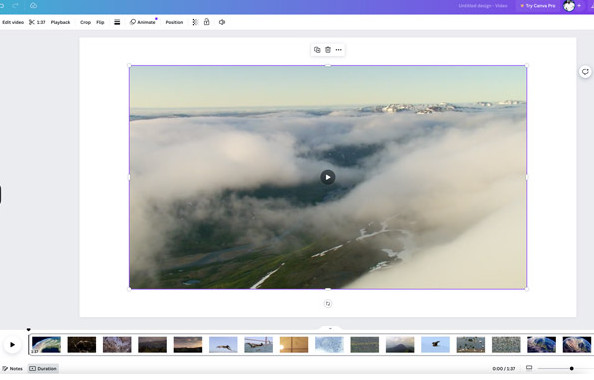Mute the video with the speaker icon
This screenshot has height=380, width=594.
(222, 22)
